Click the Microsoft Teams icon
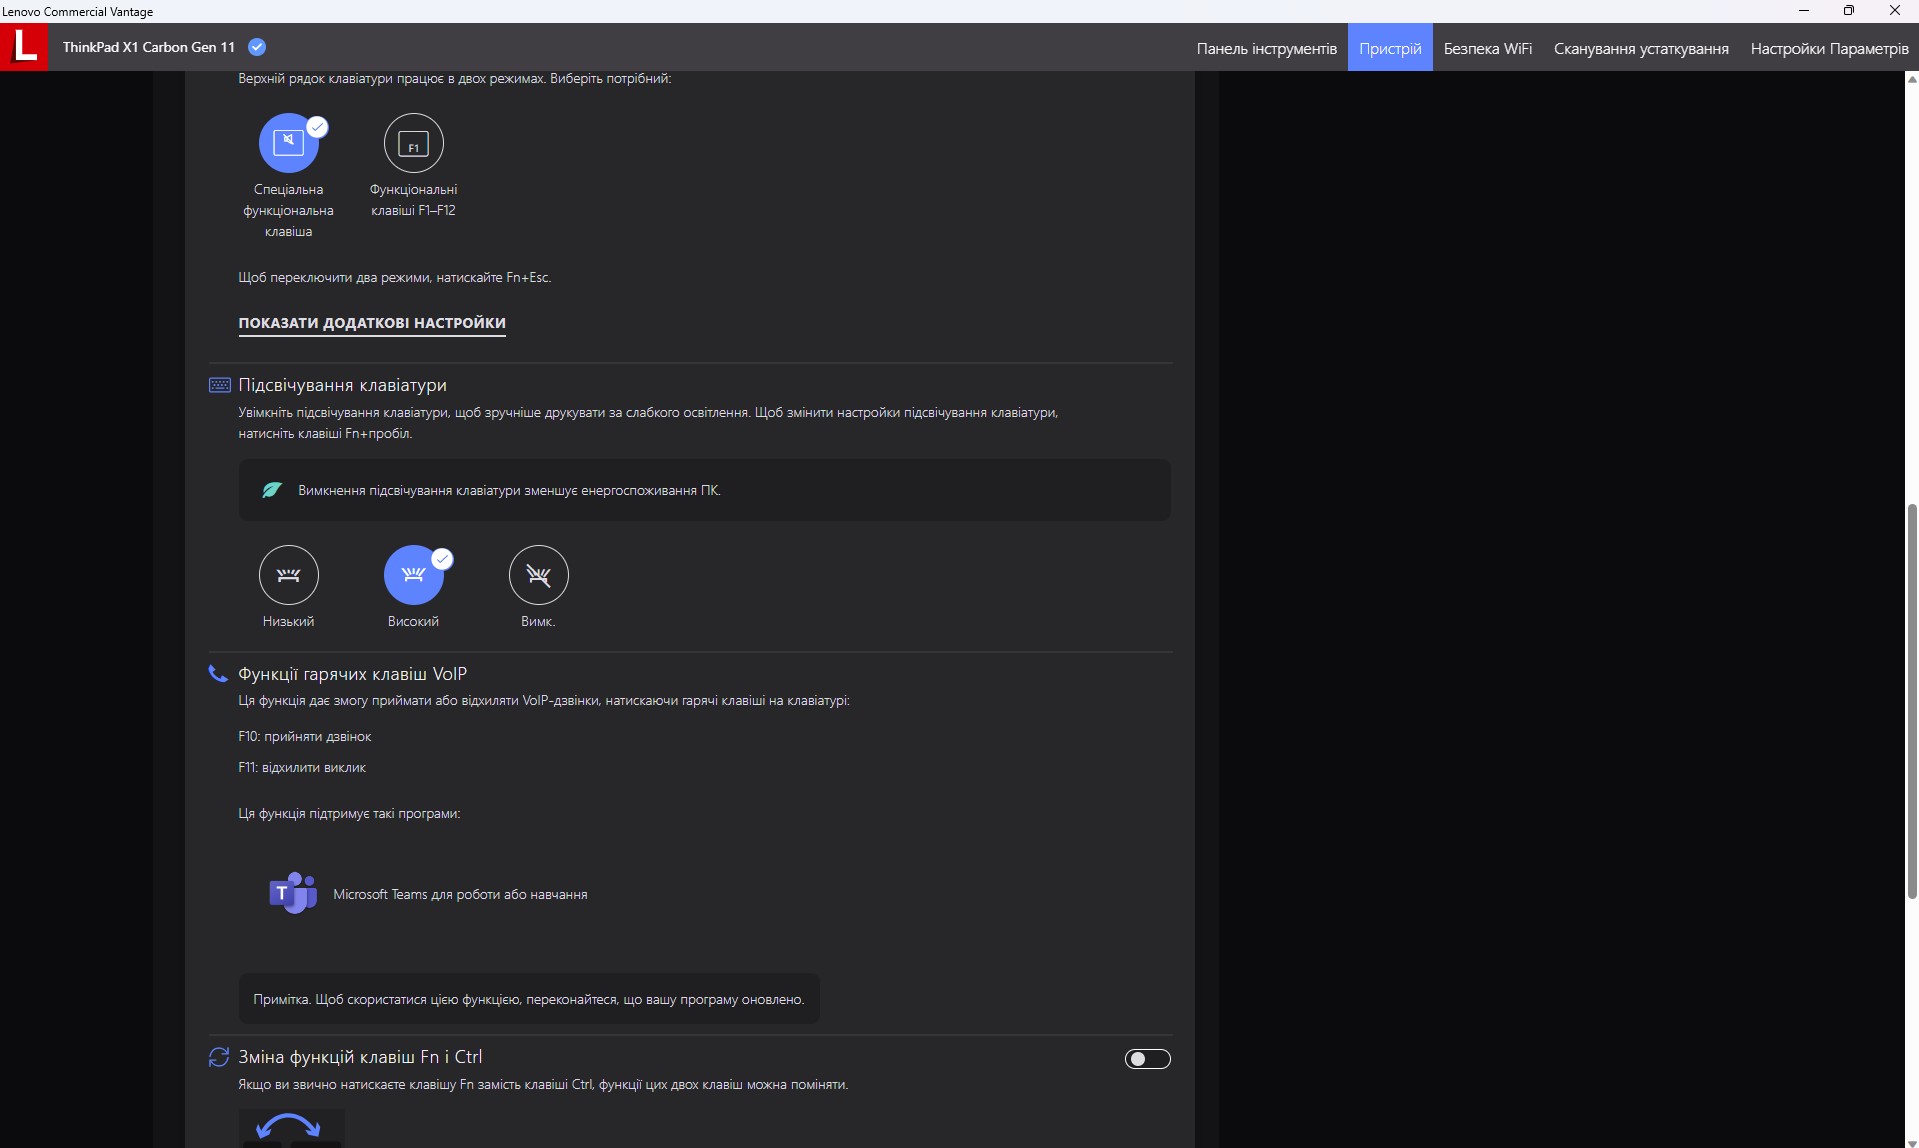The image size is (1919, 1148). coord(292,893)
